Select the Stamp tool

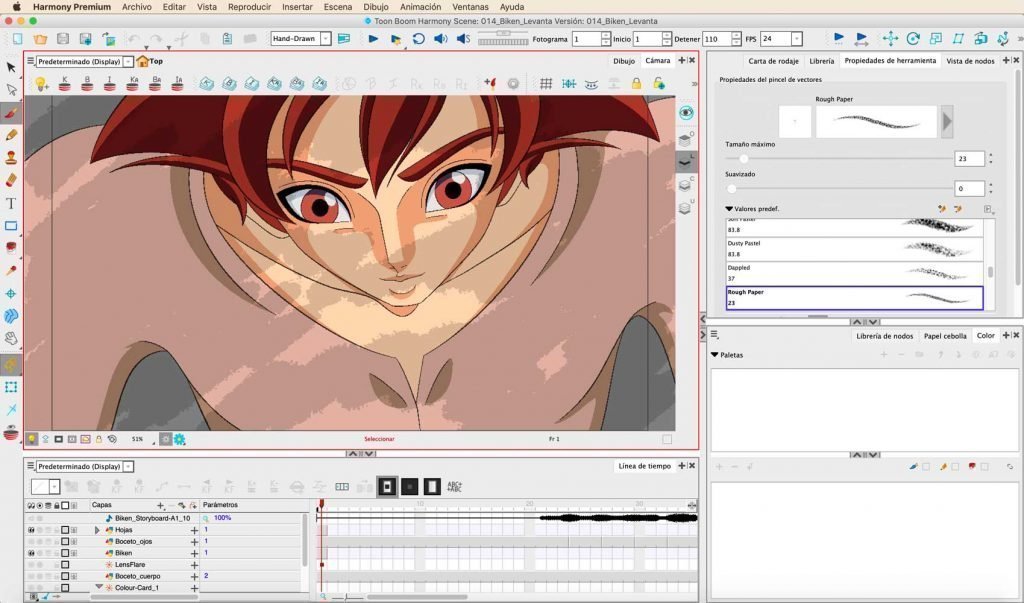tap(11, 157)
